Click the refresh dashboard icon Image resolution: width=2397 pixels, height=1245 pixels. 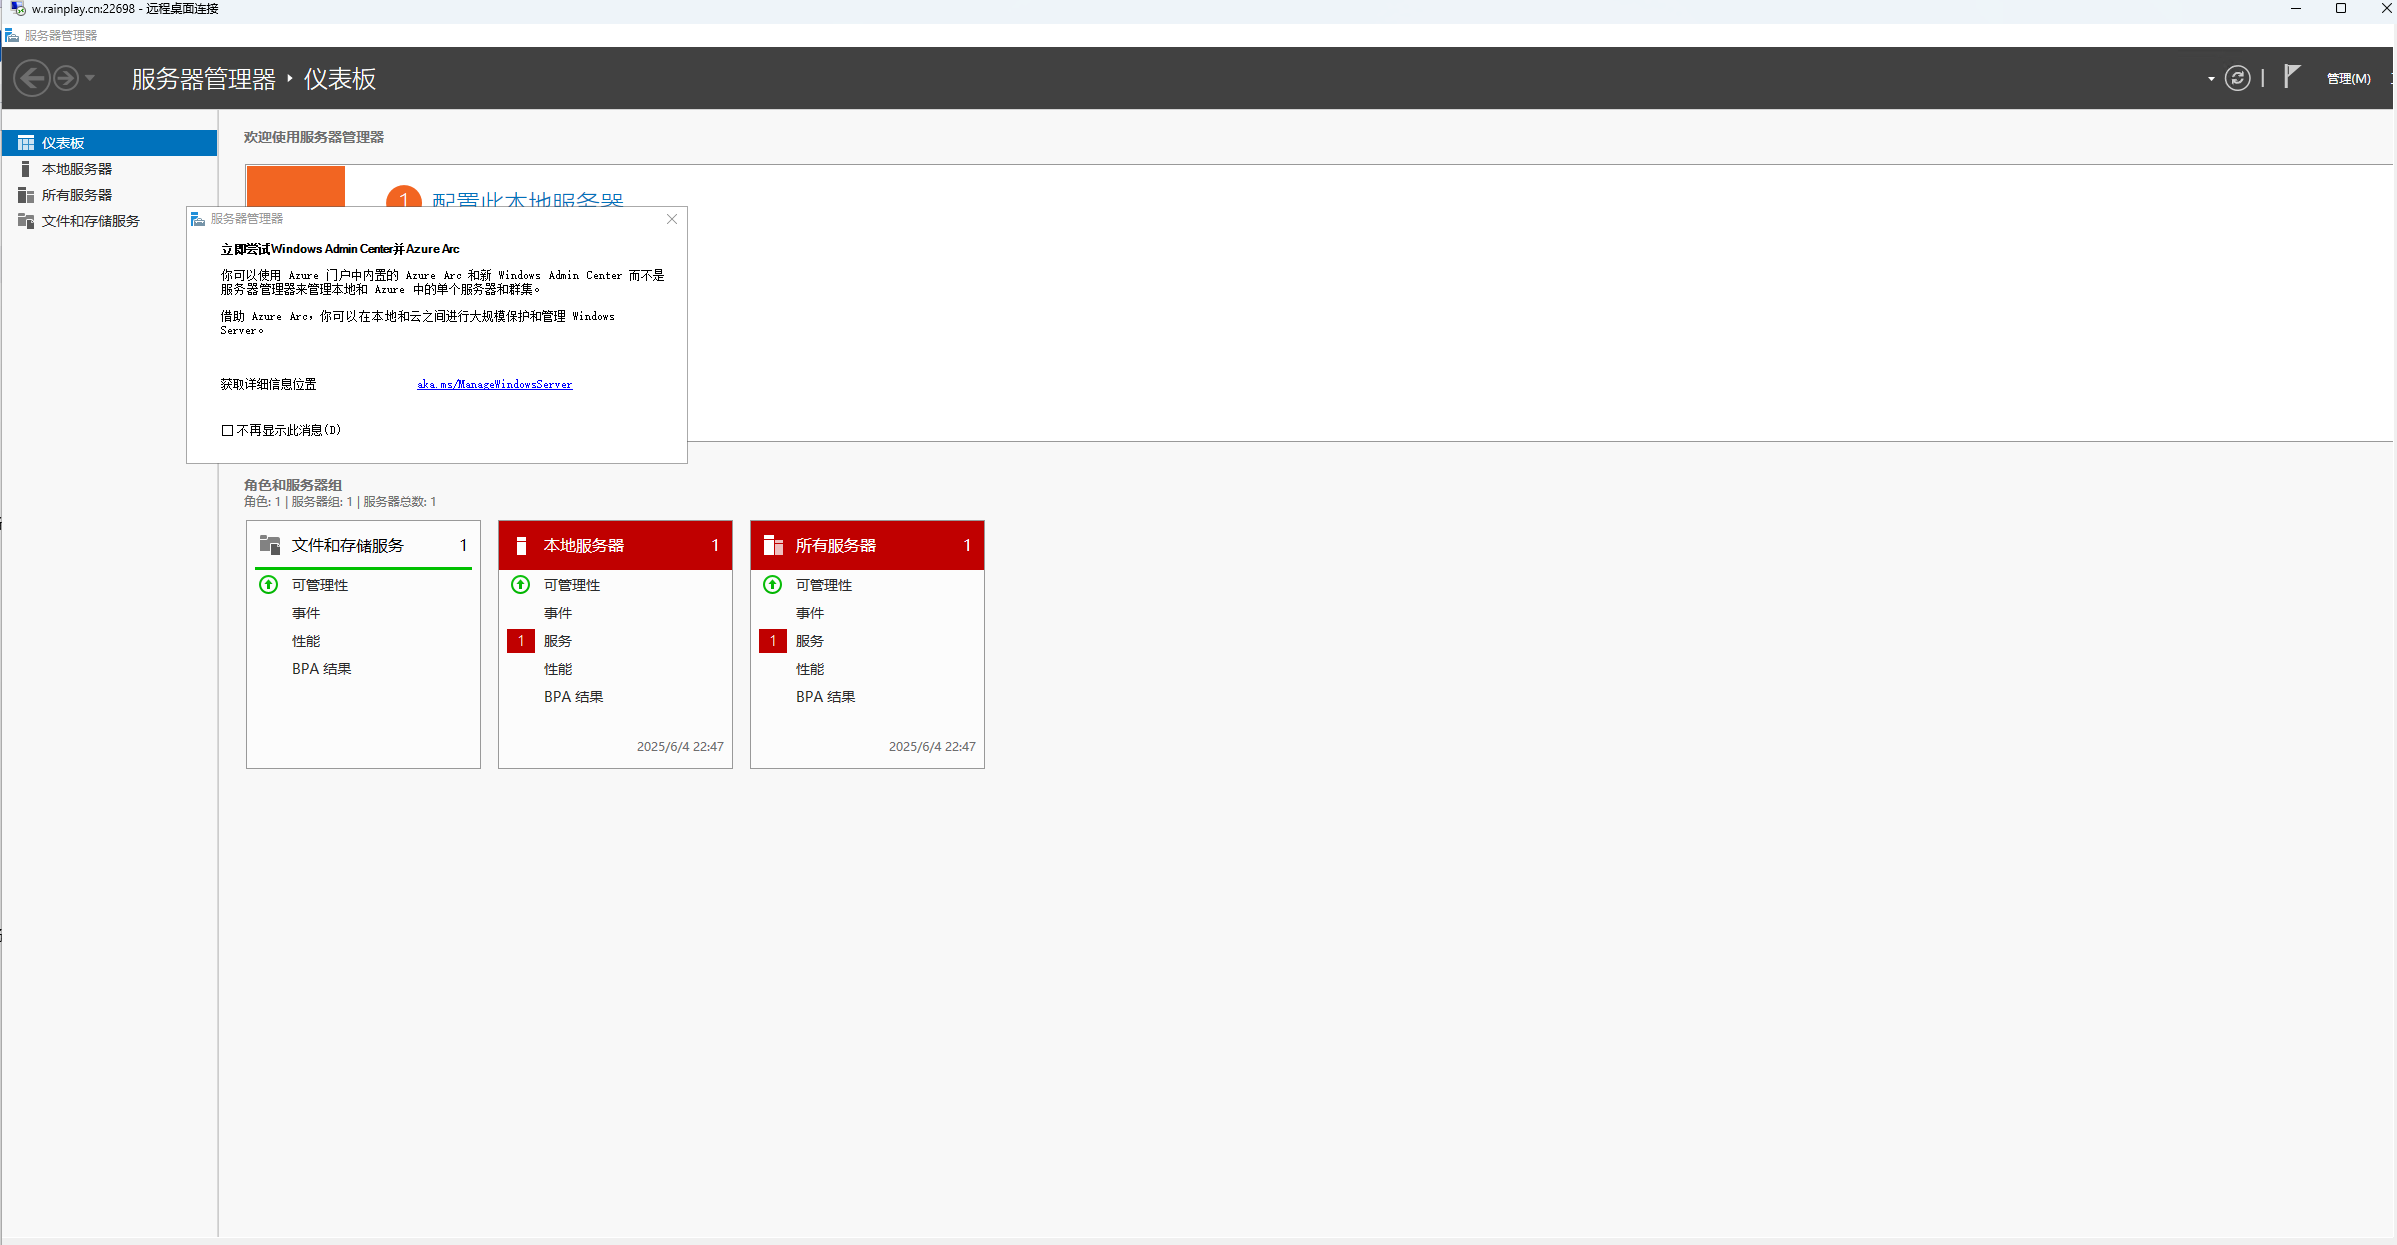pos(2237,78)
